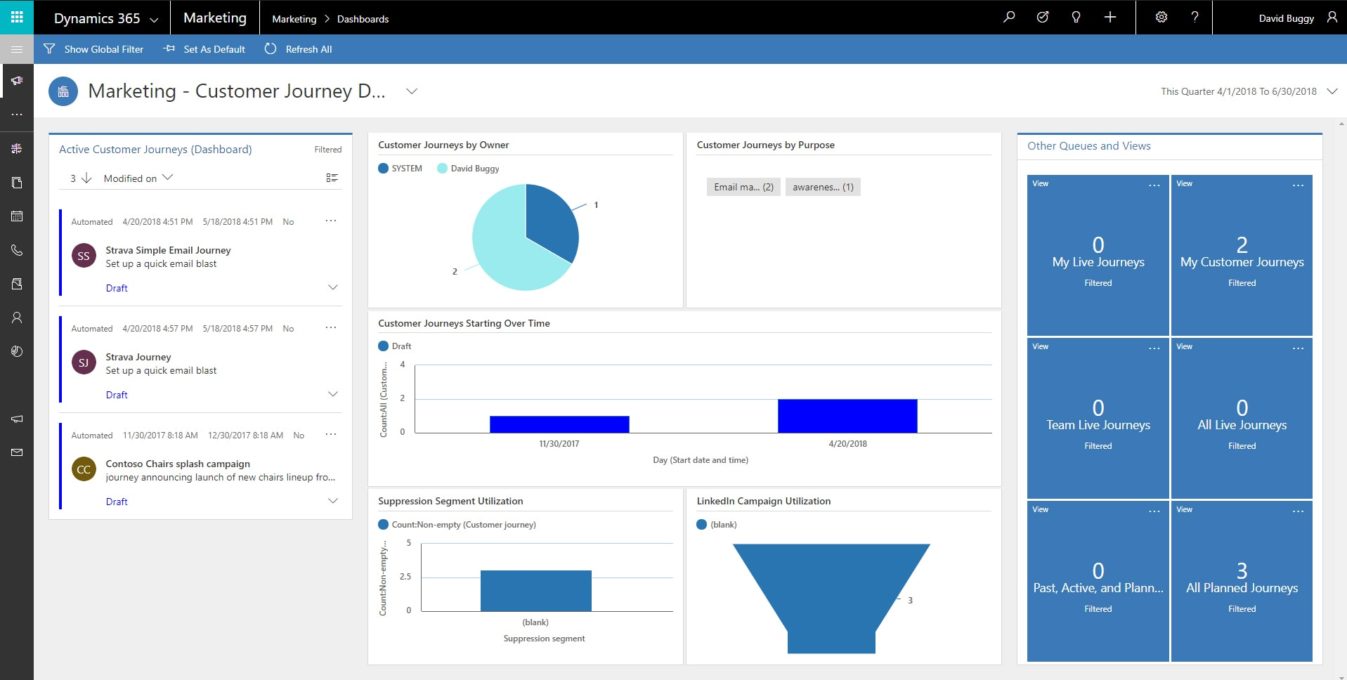Open the person contacts icon in sidebar
Image resolution: width=1347 pixels, height=680 pixels.
coord(16,318)
